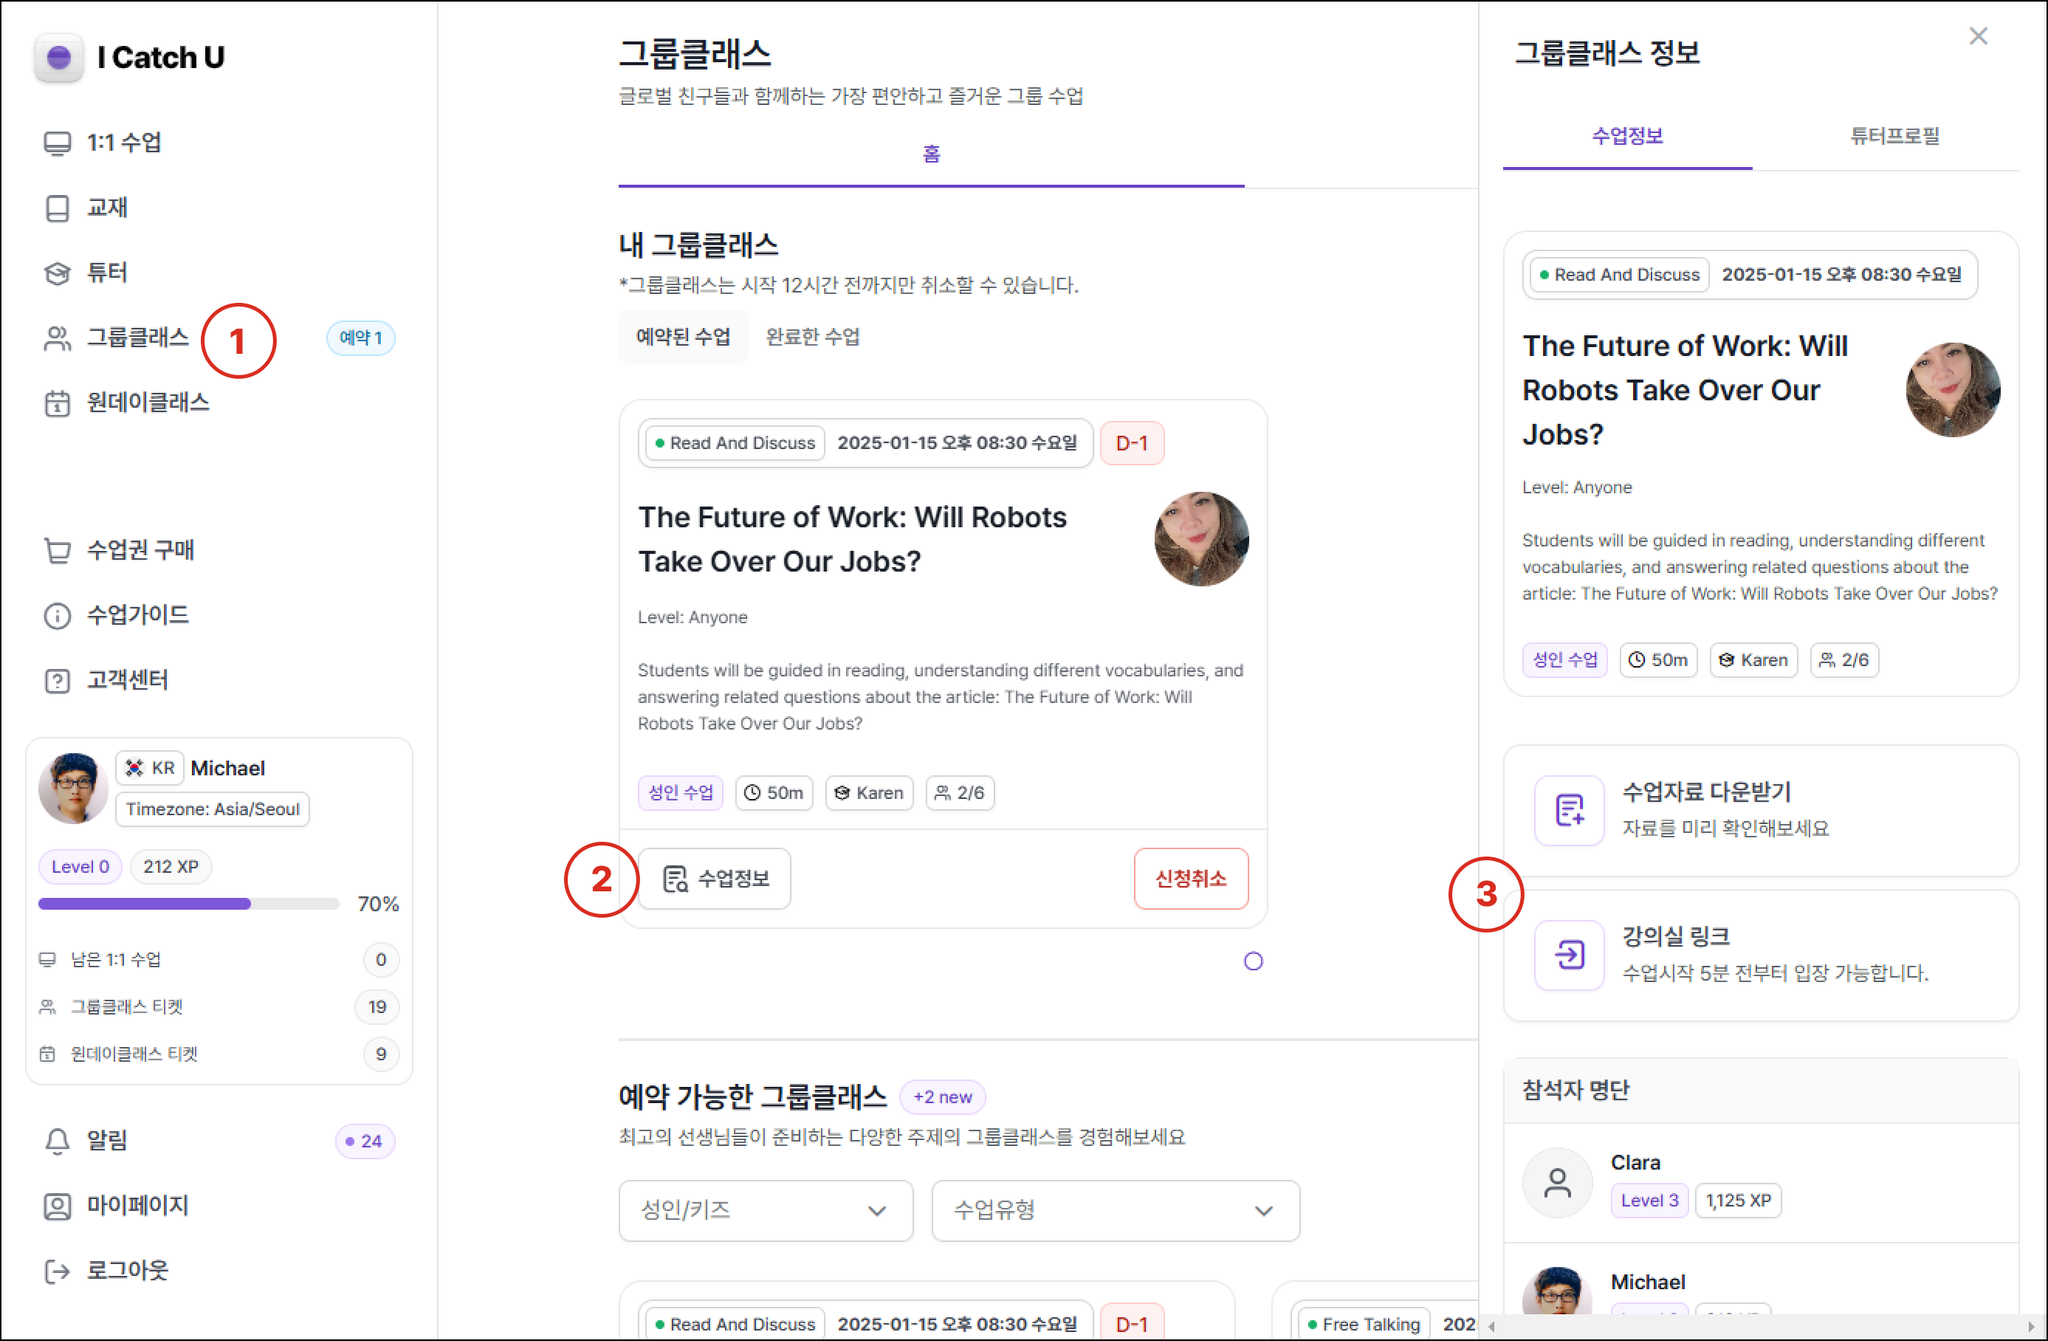Open the 수업유형 dropdown
Image resolution: width=2048 pixels, height=1341 pixels.
(1115, 1210)
